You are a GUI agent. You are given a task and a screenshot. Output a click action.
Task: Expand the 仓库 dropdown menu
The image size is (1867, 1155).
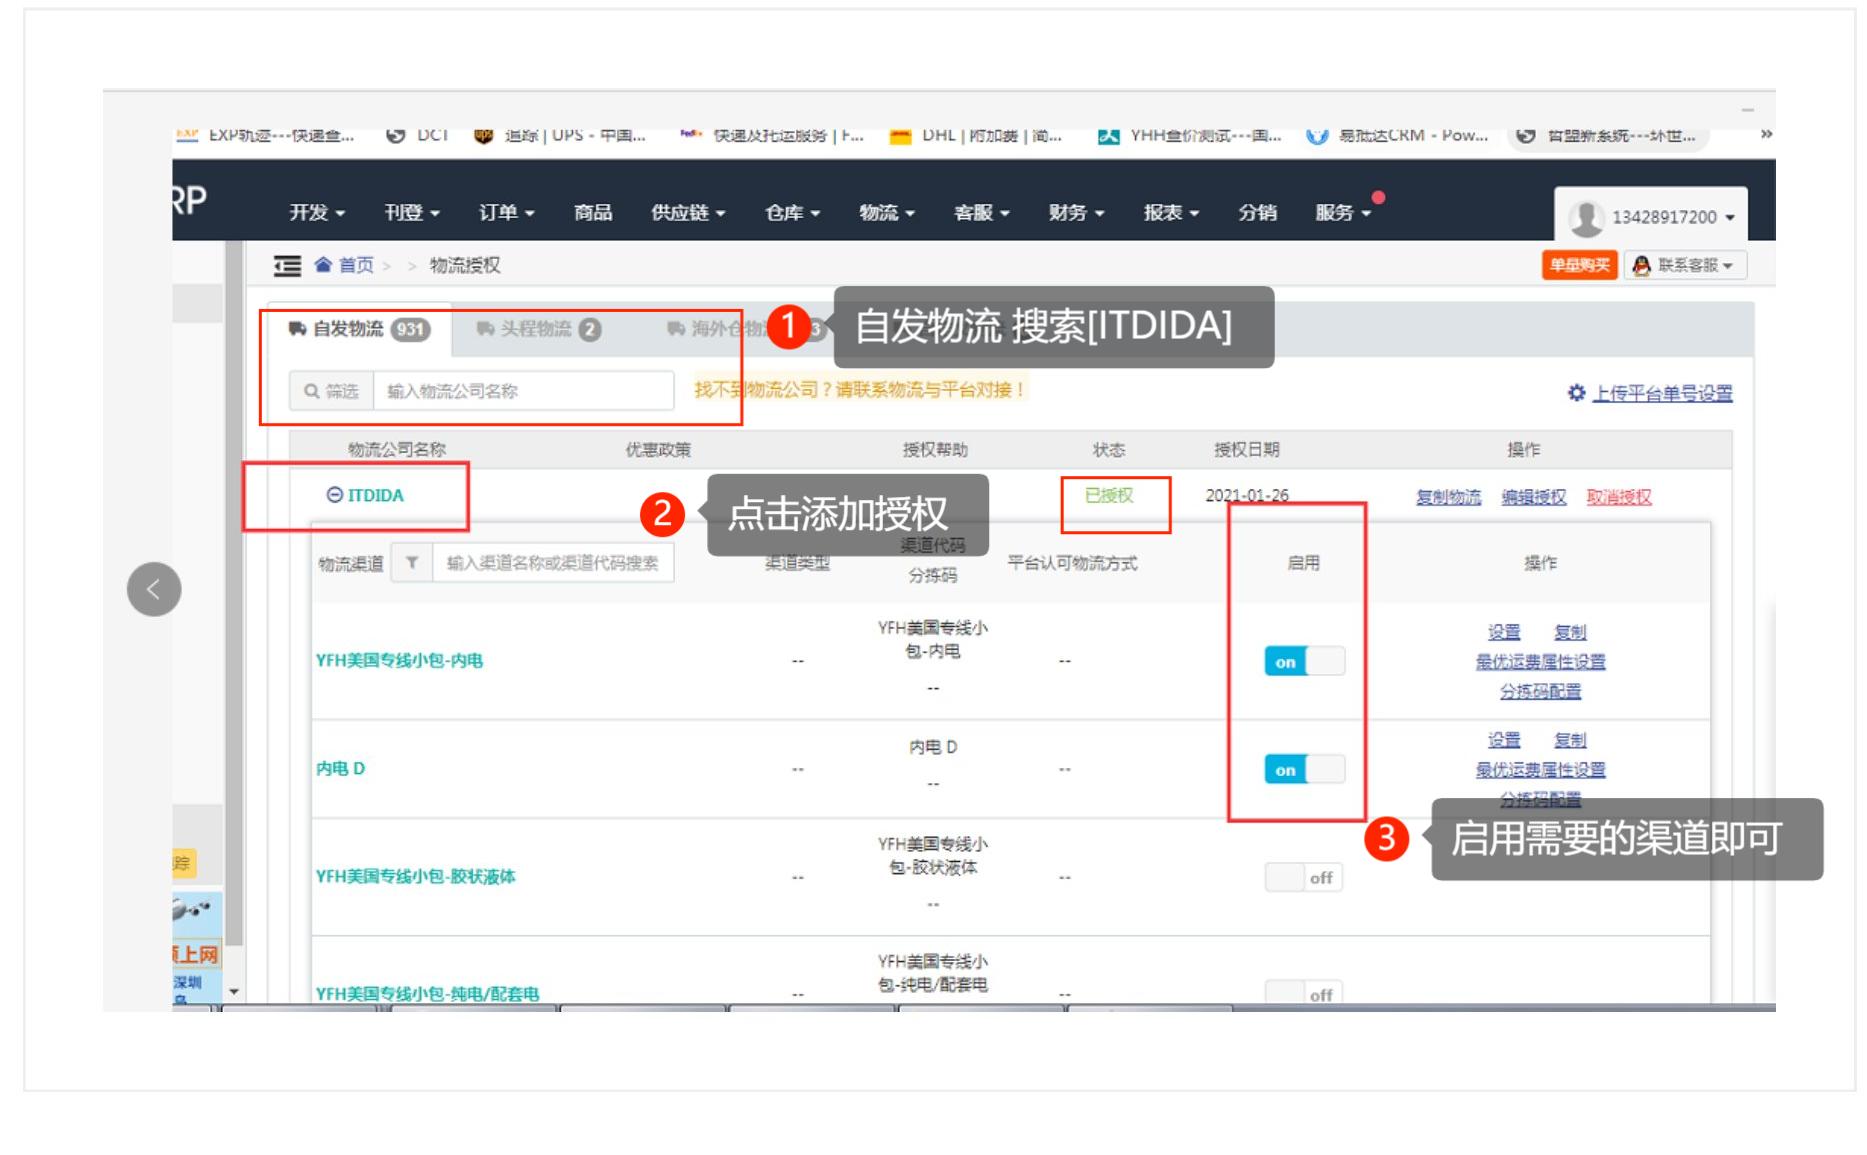pos(792,212)
